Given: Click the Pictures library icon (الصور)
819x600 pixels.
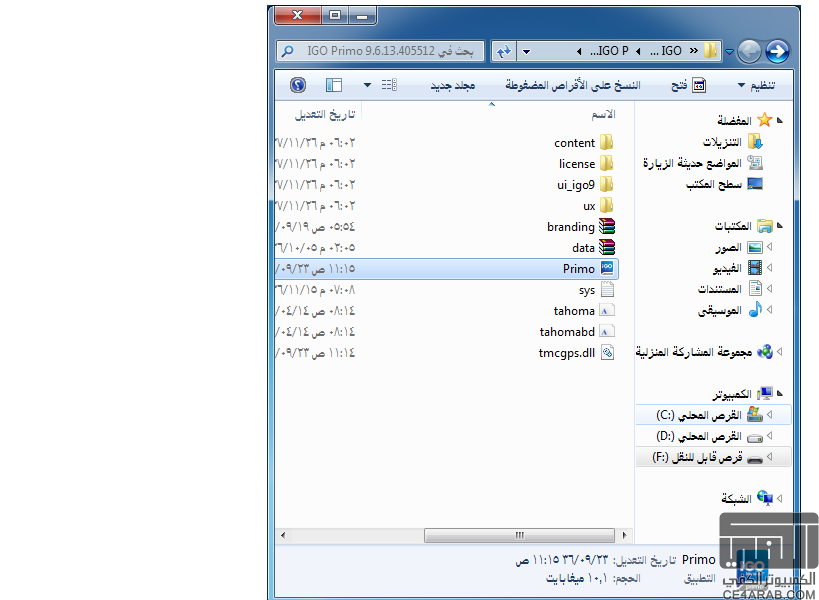Looking at the screenshot, I should pos(755,247).
